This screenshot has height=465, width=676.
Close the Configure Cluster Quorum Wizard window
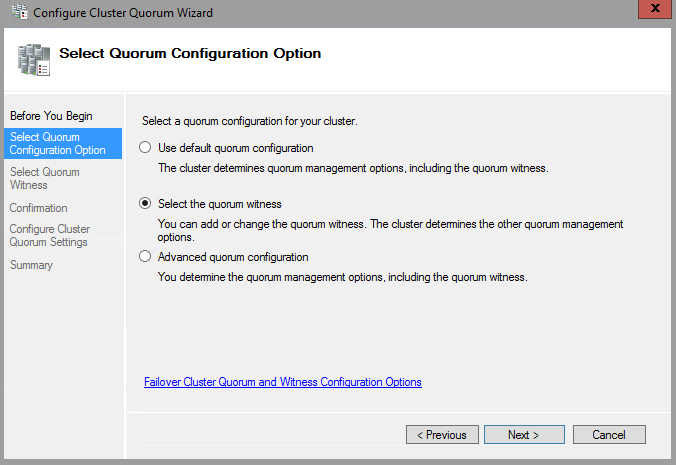[x=652, y=10]
